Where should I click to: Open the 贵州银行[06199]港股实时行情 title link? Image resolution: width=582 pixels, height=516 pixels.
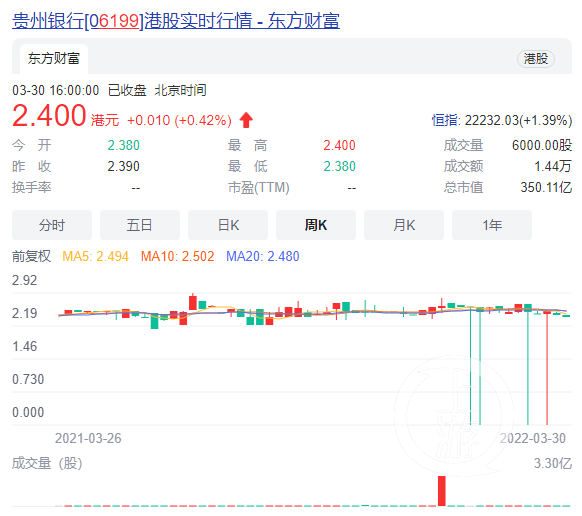pos(176,20)
